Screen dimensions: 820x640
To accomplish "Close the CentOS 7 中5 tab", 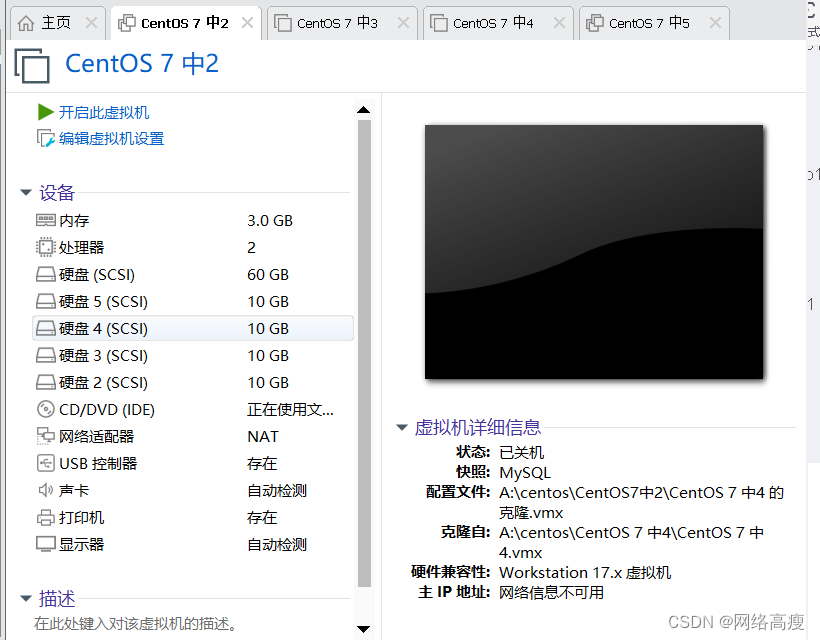I will [715, 23].
